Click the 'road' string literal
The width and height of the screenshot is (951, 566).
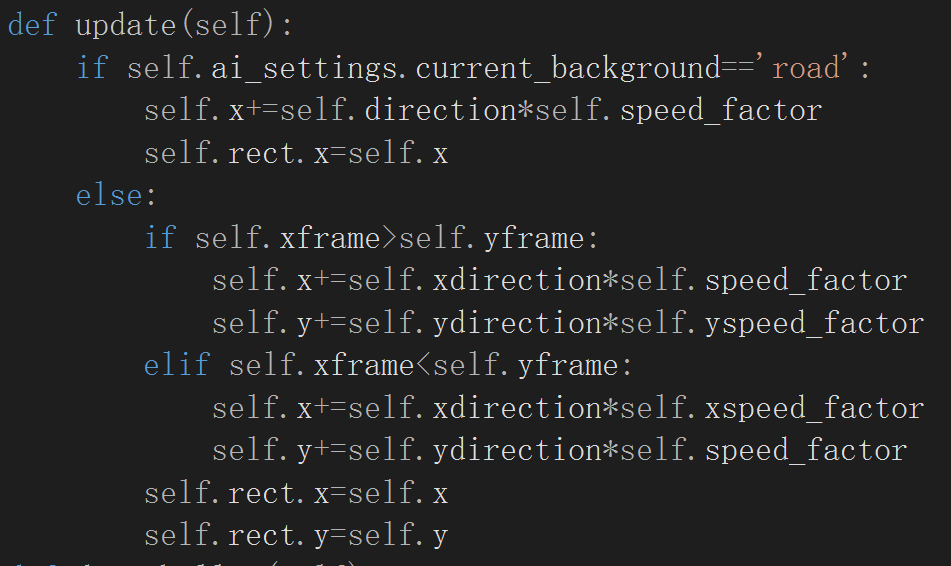[806, 67]
